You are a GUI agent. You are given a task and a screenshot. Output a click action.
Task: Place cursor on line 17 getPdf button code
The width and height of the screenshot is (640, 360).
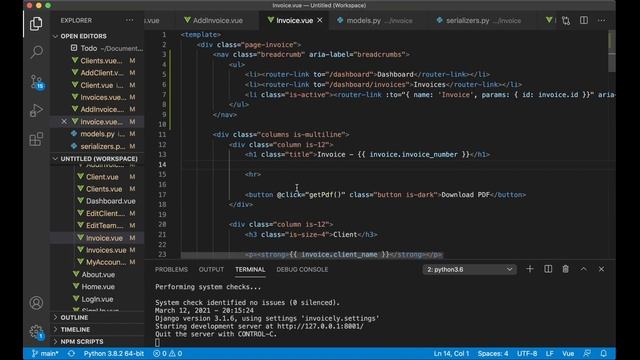click(385, 195)
